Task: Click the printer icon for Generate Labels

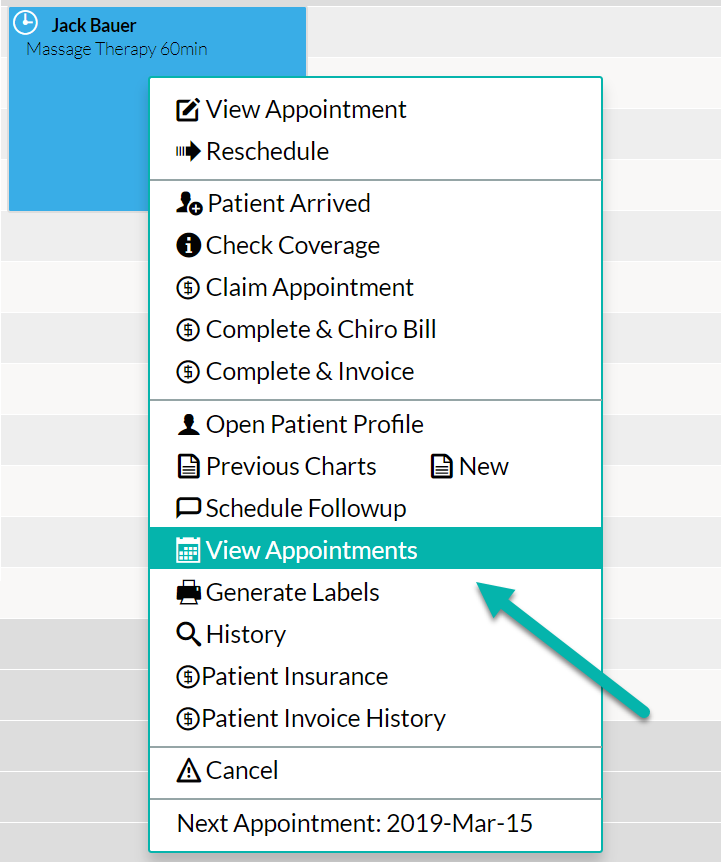Action: (188, 592)
